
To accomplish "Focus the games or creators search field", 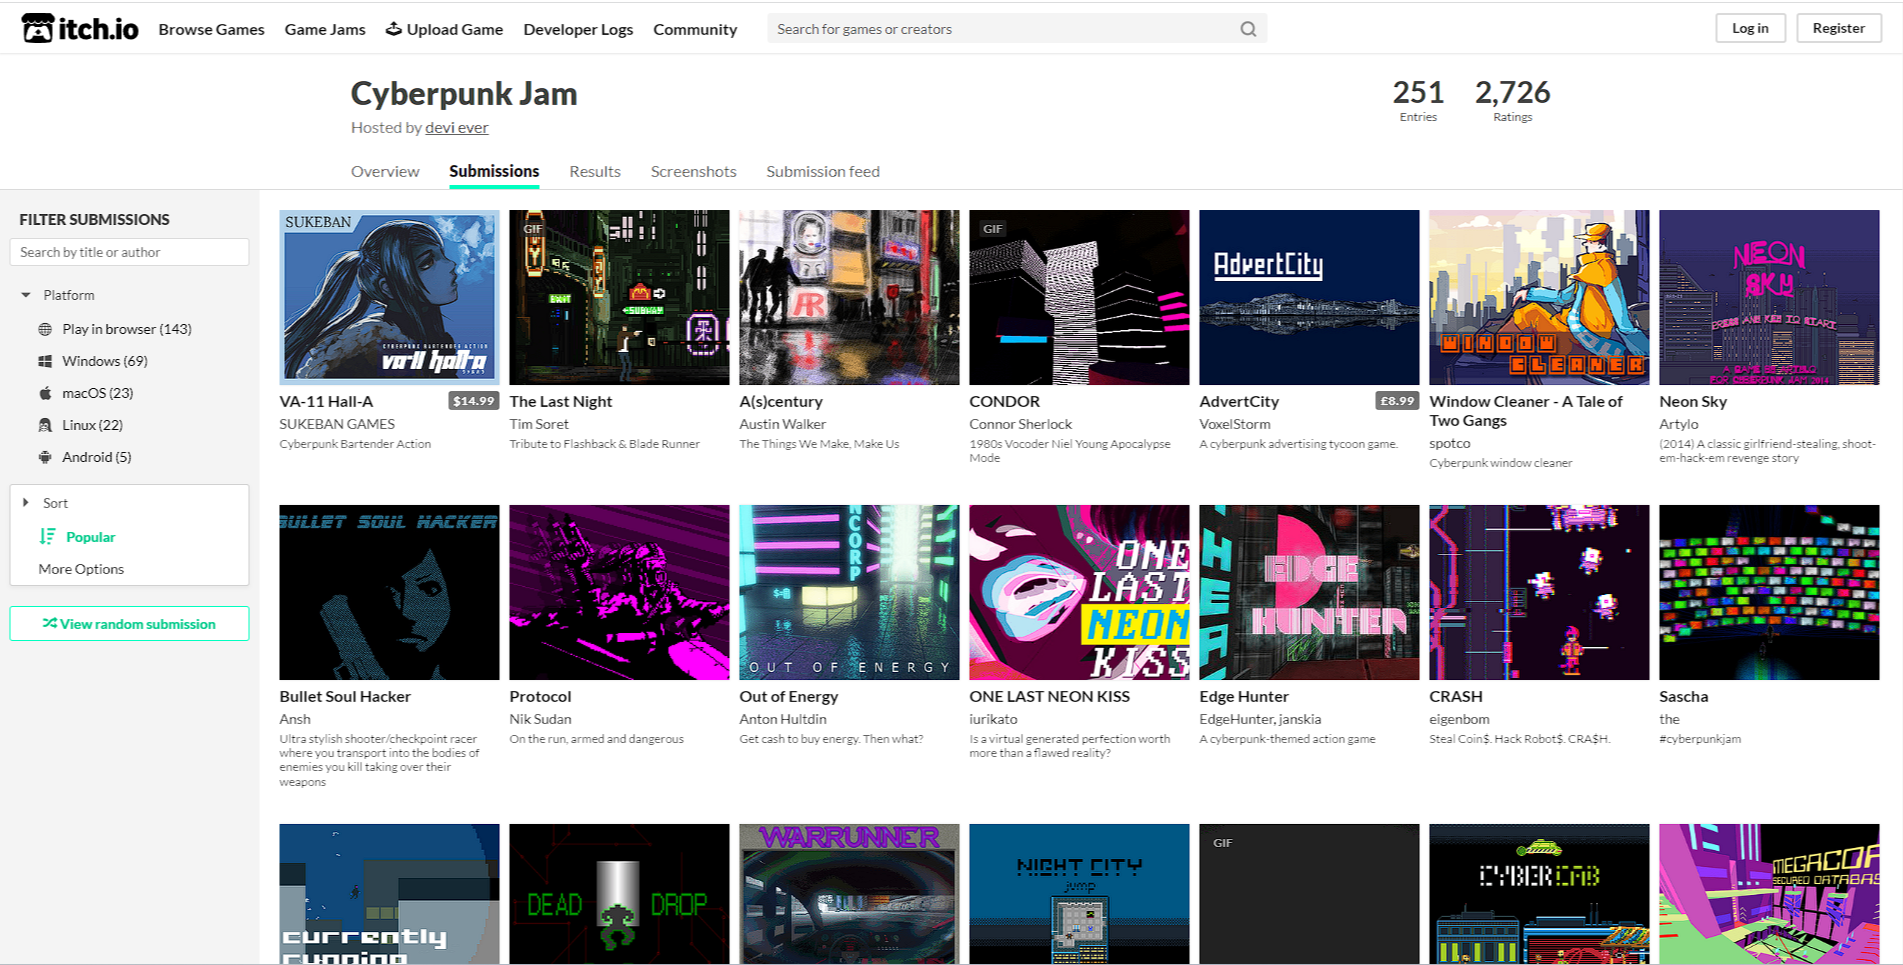I will (x=1017, y=29).
